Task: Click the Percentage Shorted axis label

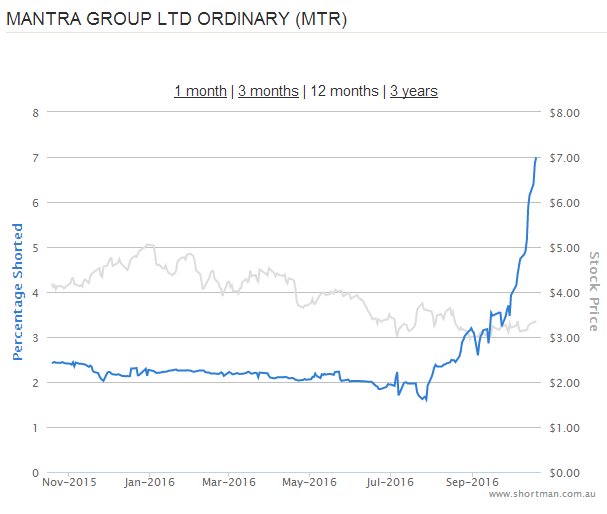Action: 17,292
